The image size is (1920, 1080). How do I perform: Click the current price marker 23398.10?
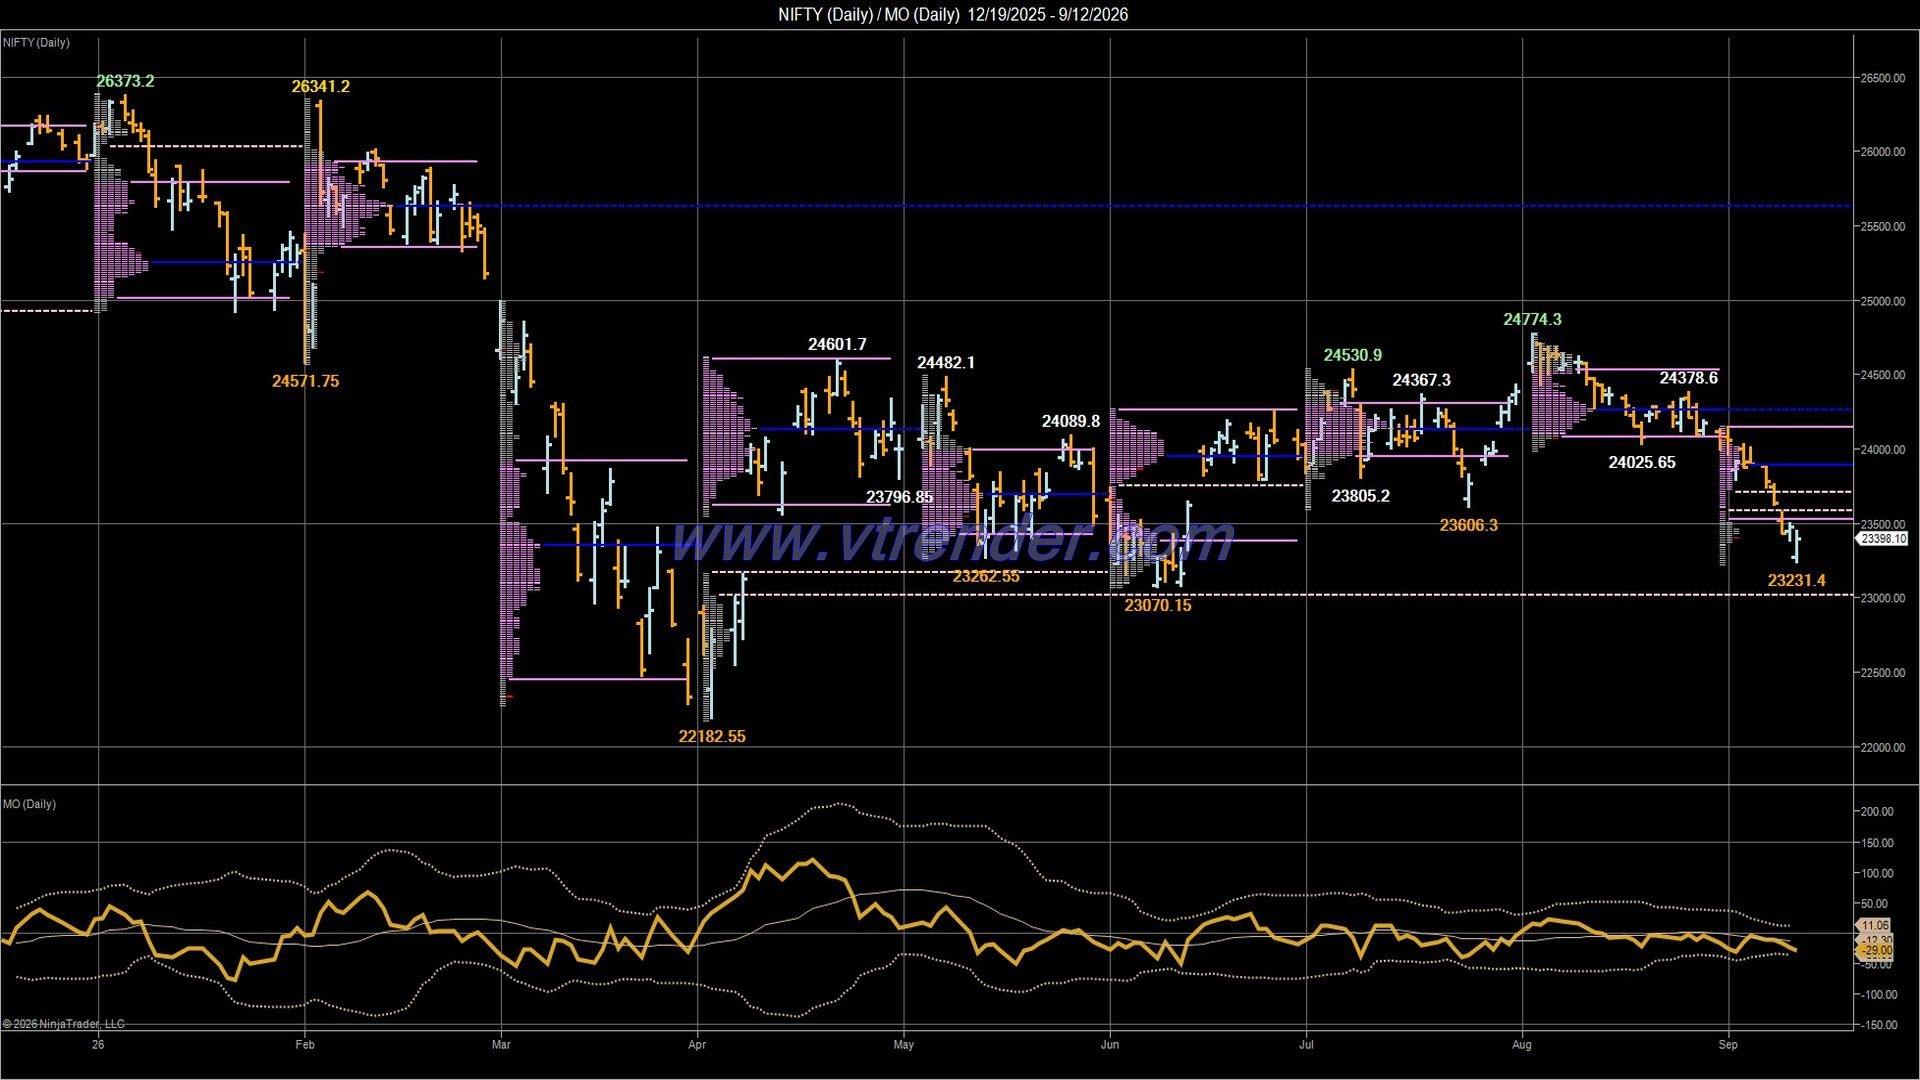pyautogui.click(x=1883, y=539)
